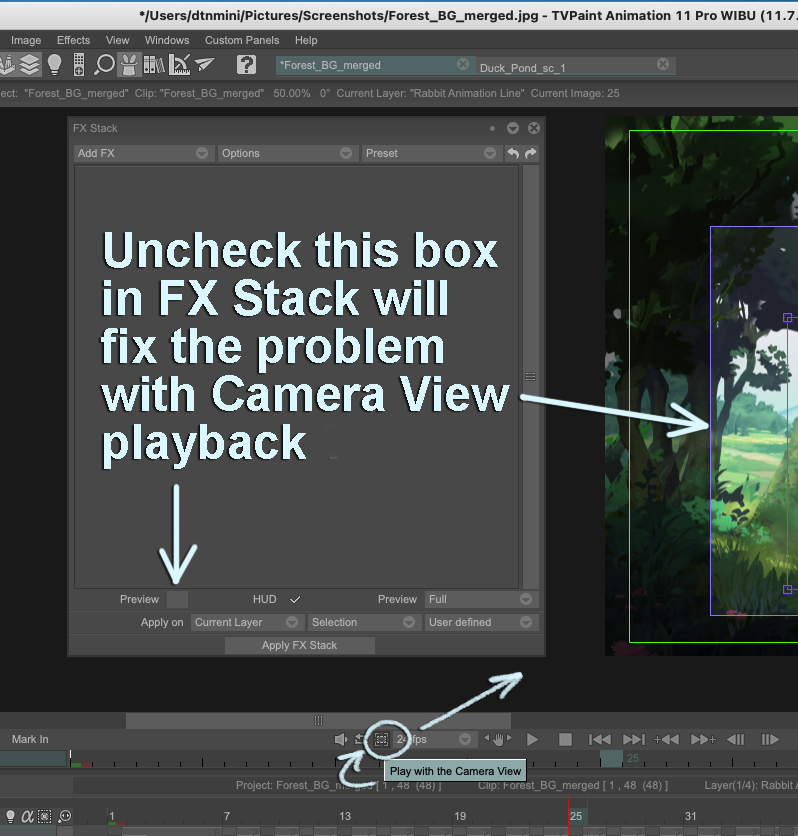Select the magnifier zoom tool

[104, 65]
